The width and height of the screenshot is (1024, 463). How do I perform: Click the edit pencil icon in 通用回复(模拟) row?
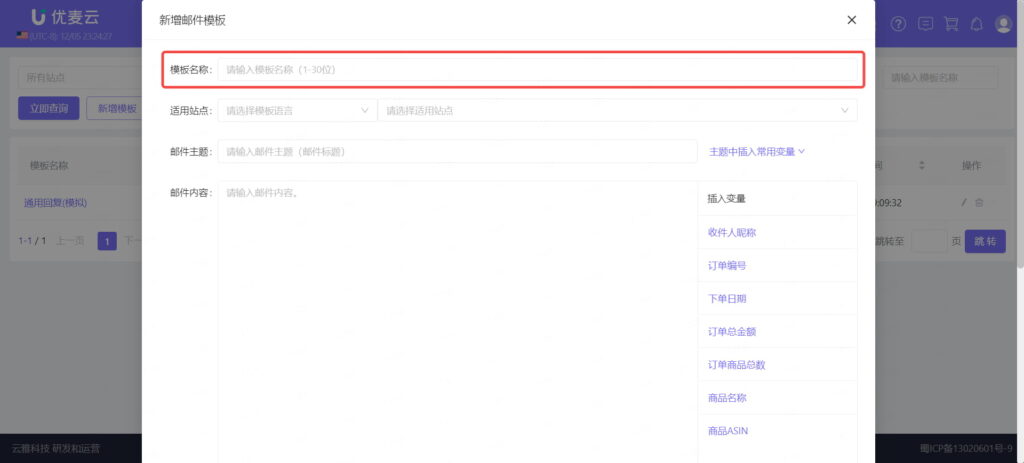[x=963, y=202]
